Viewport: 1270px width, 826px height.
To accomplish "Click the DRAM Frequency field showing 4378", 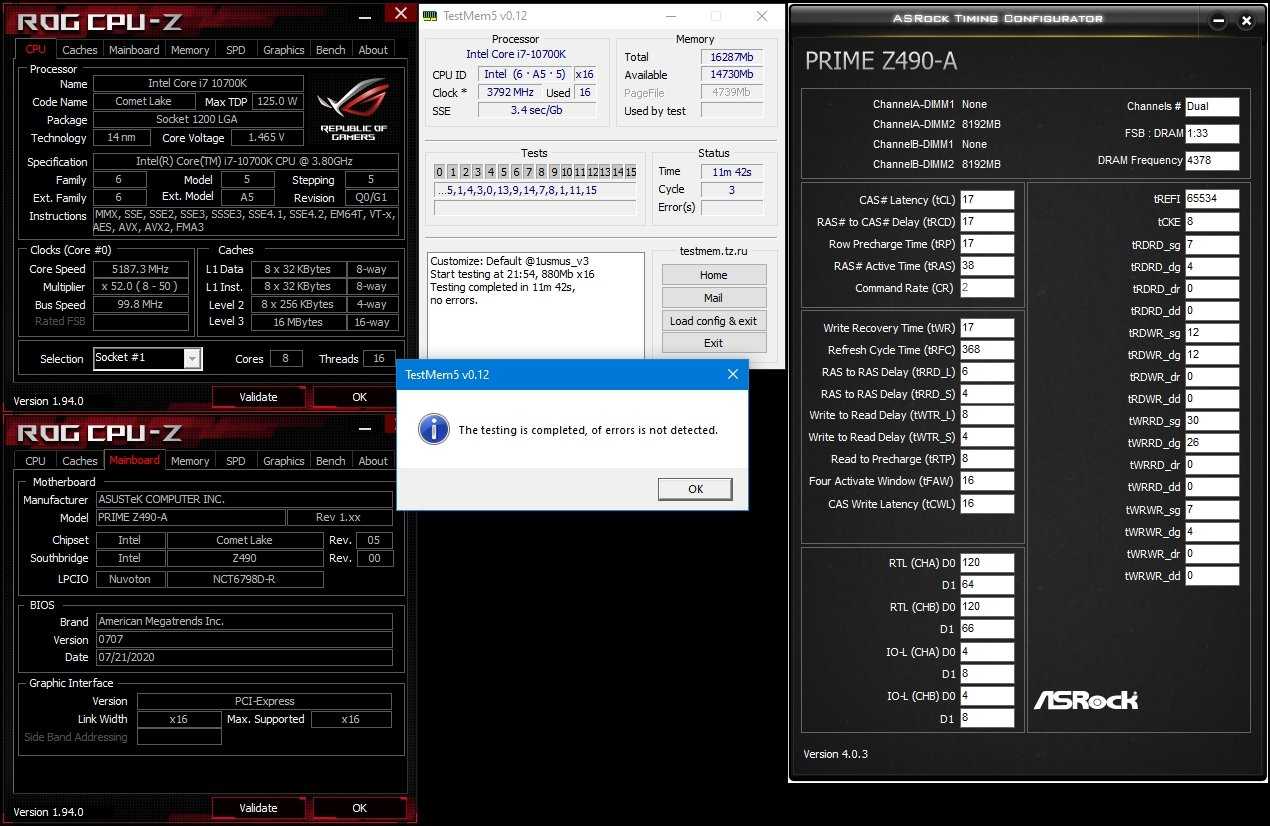I will 1212,160.
